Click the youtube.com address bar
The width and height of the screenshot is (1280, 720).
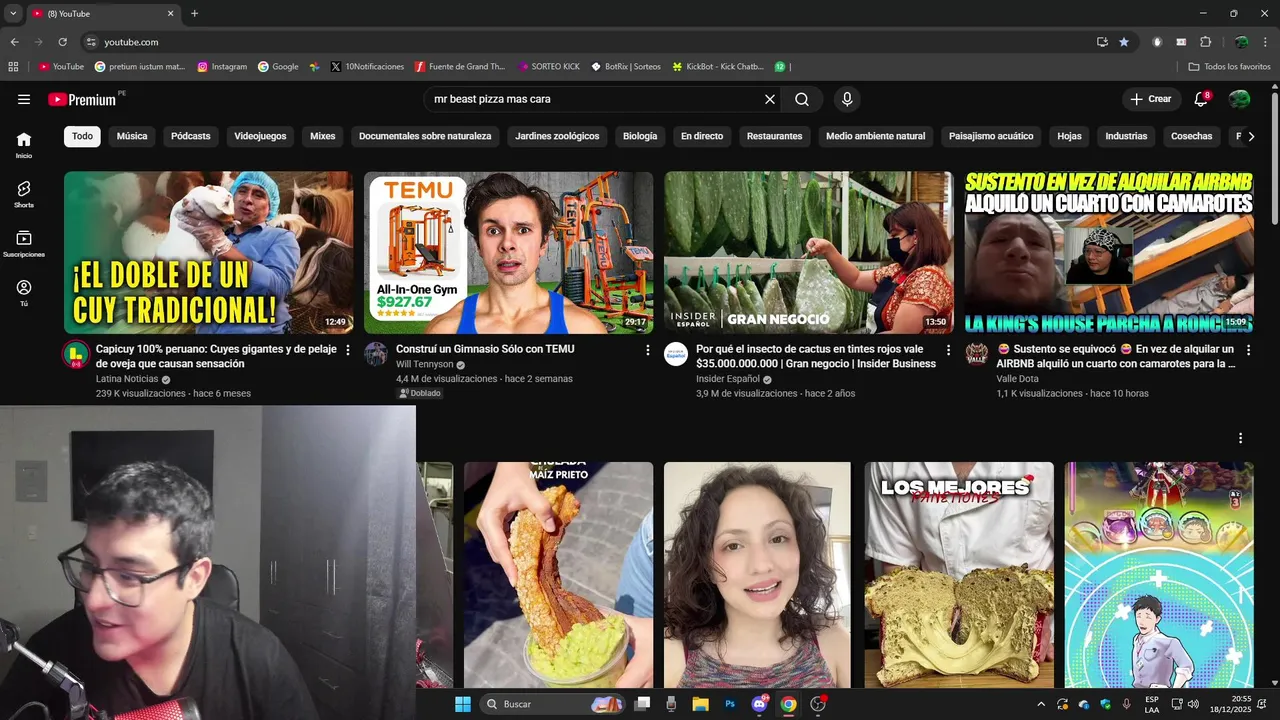(590, 42)
